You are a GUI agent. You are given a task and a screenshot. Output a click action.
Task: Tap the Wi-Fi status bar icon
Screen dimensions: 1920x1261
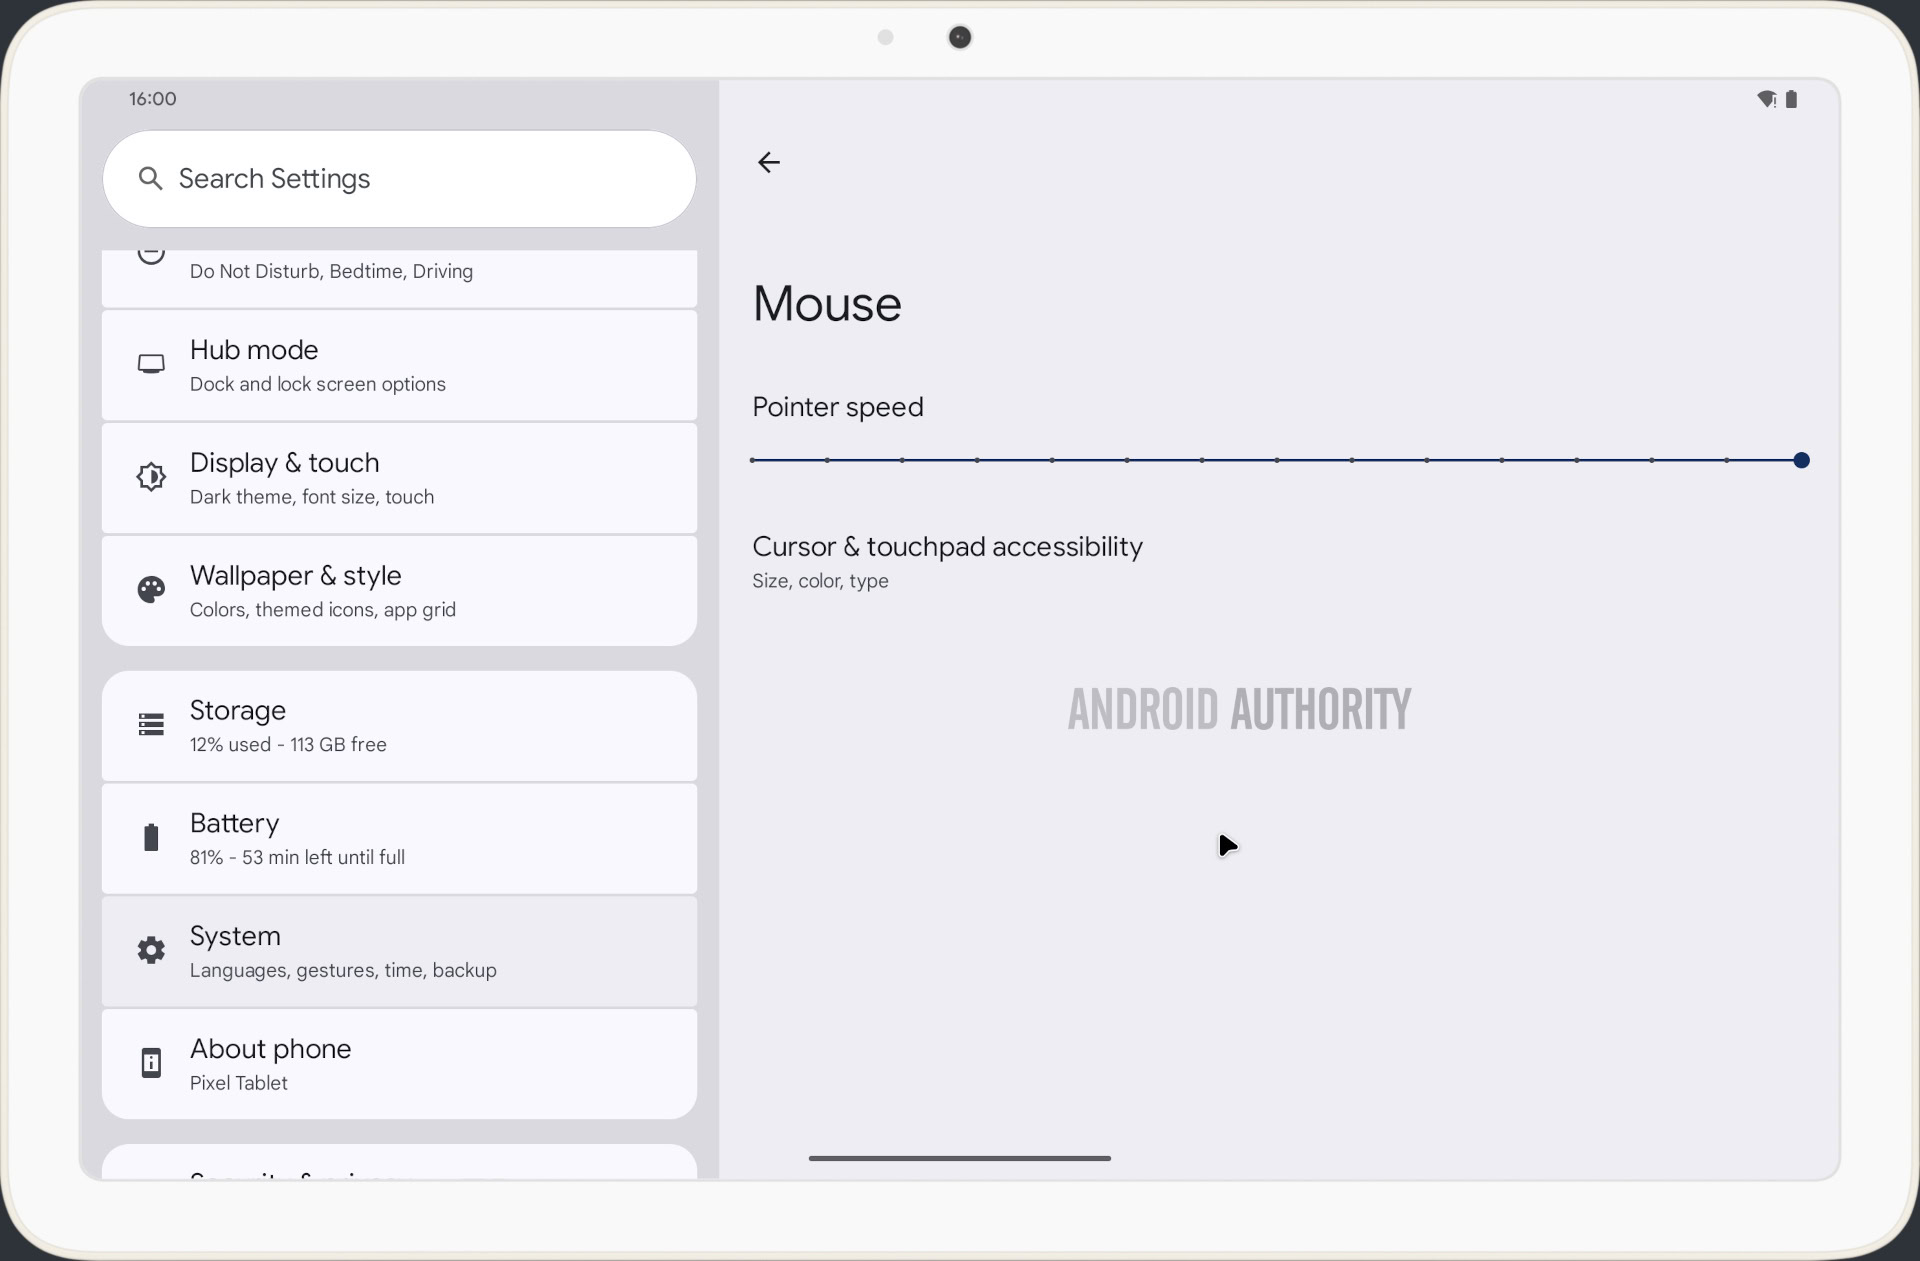pyautogui.click(x=1766, y=99)
